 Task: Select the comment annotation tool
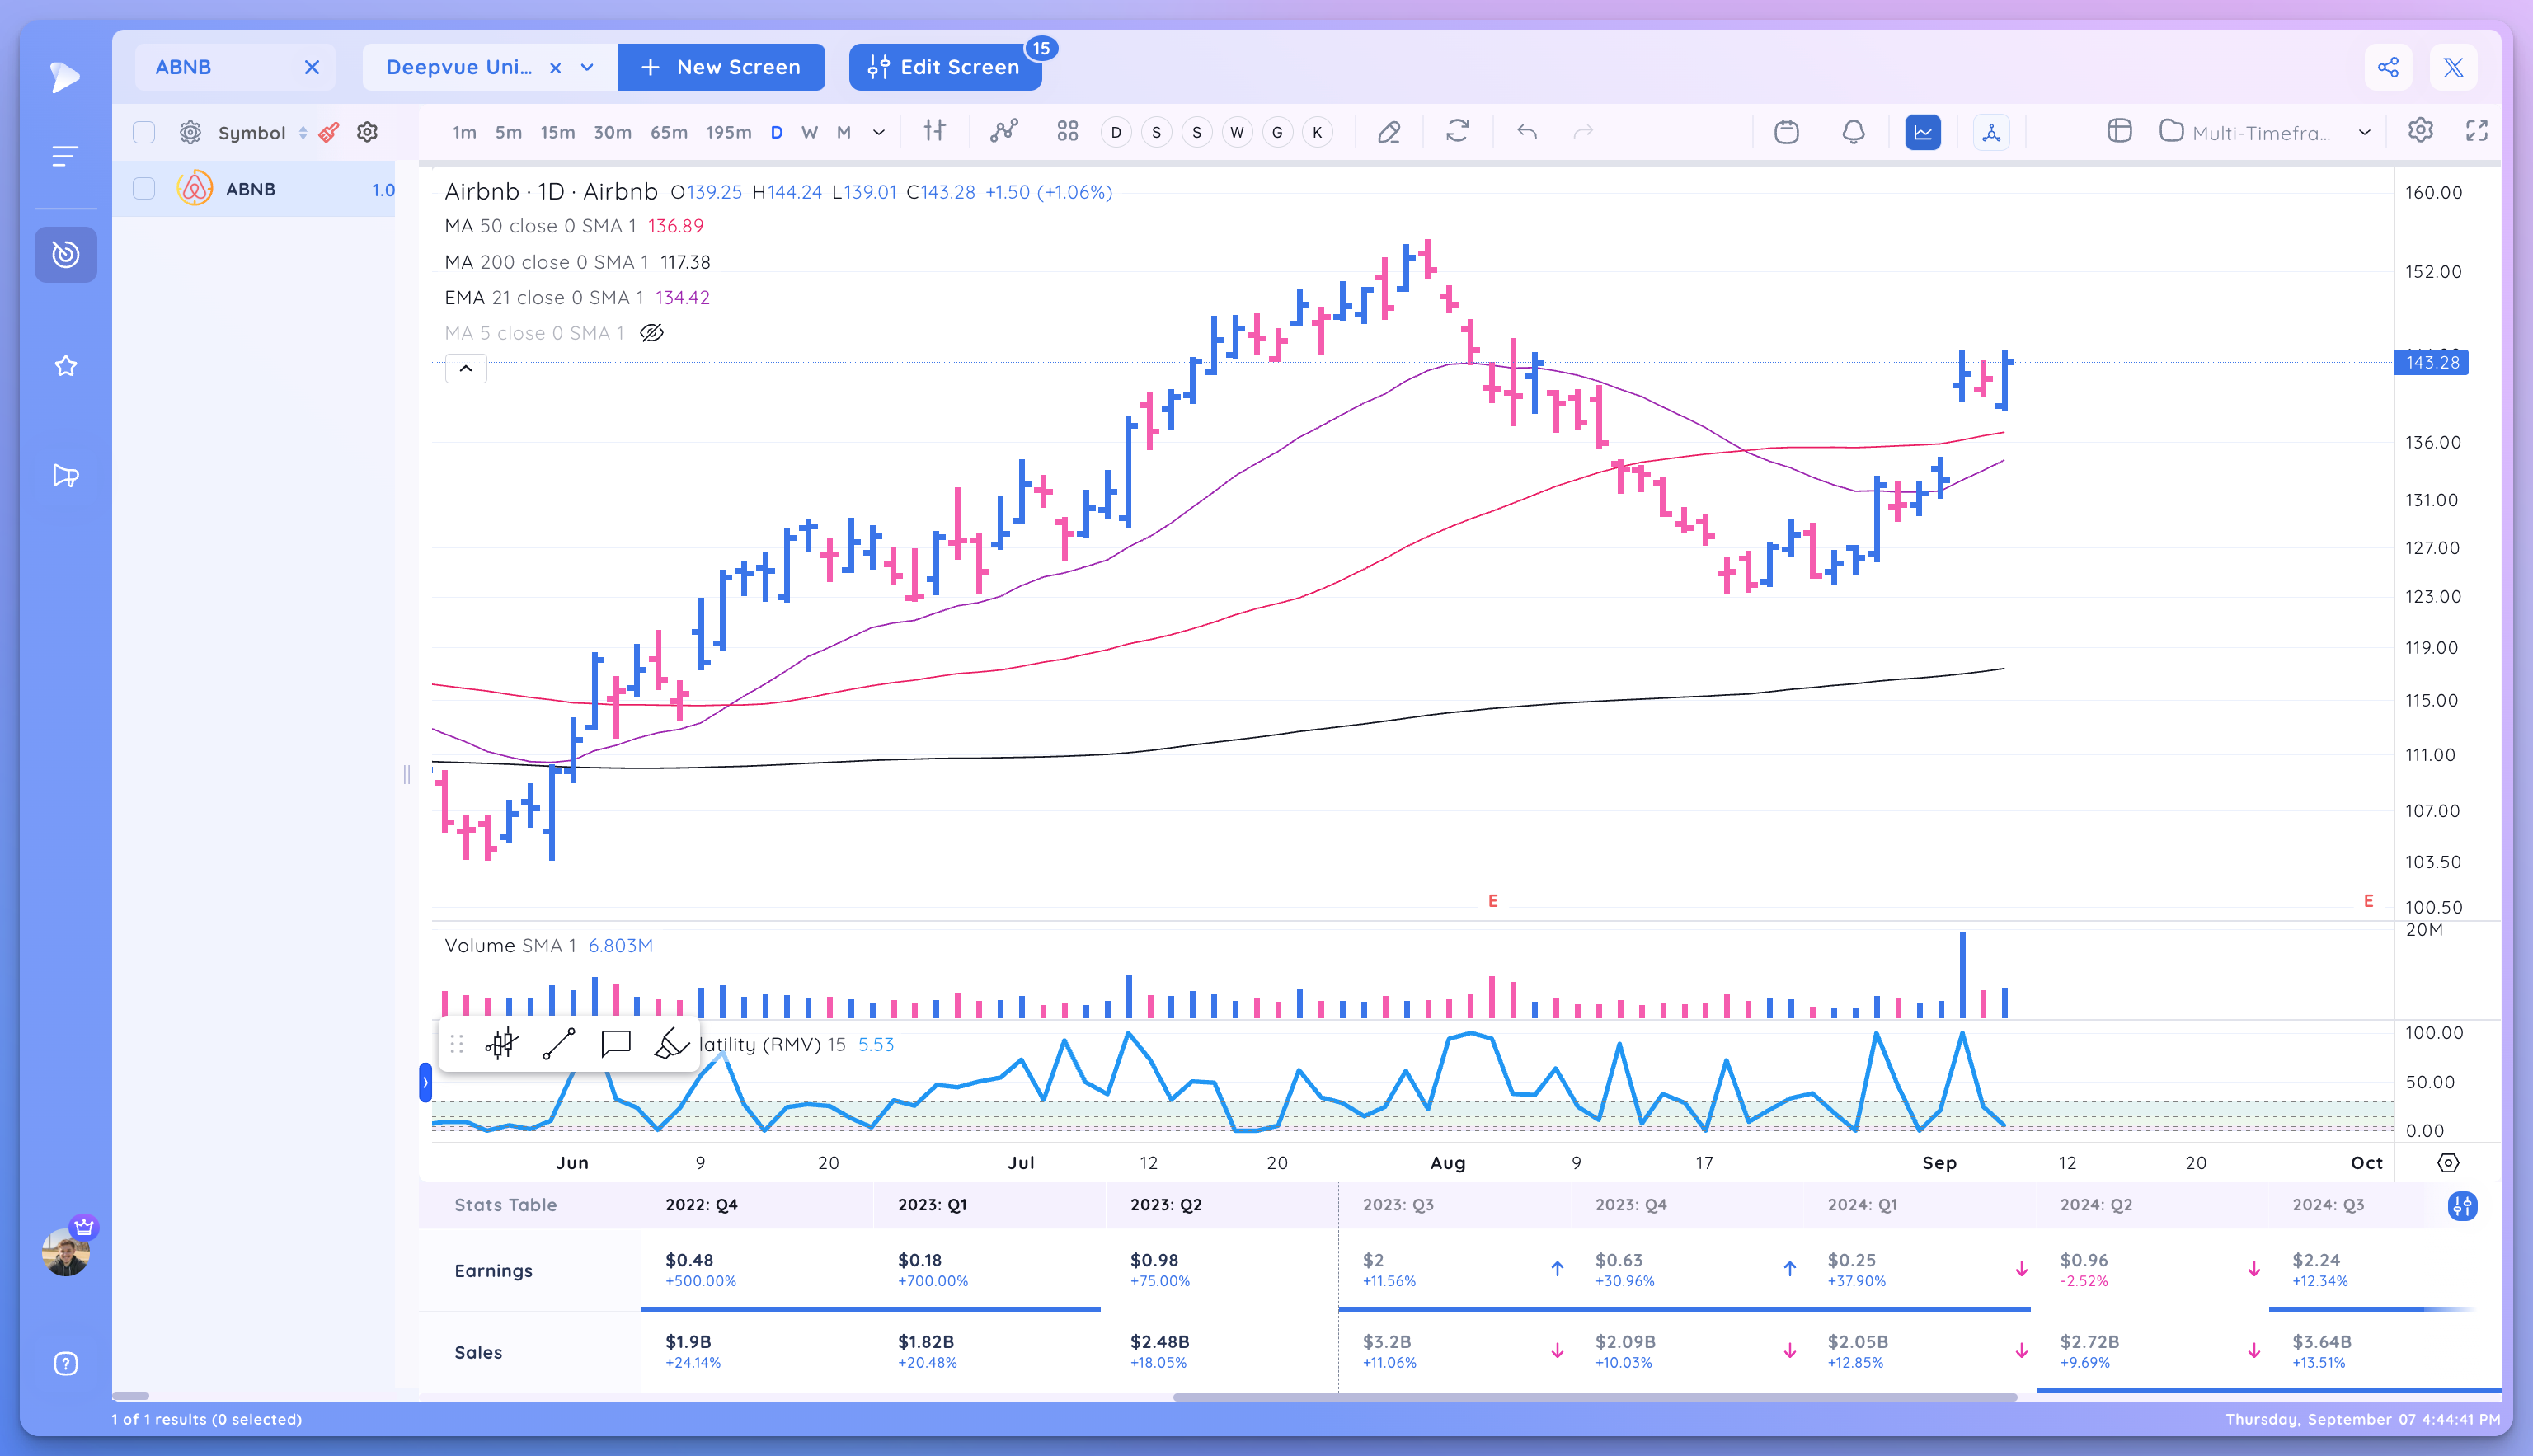[x=616, y=1044]
